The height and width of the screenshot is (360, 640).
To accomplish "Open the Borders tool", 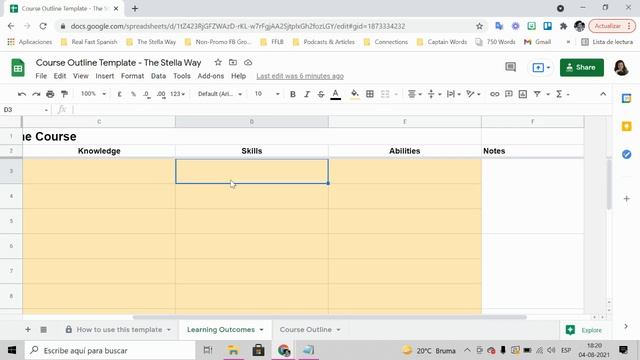I will pyautogui.click(x=370, y=94).
